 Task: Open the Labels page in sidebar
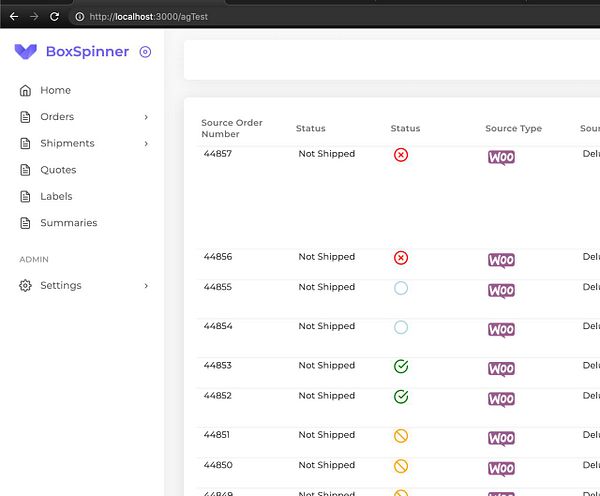pos(56,196)
